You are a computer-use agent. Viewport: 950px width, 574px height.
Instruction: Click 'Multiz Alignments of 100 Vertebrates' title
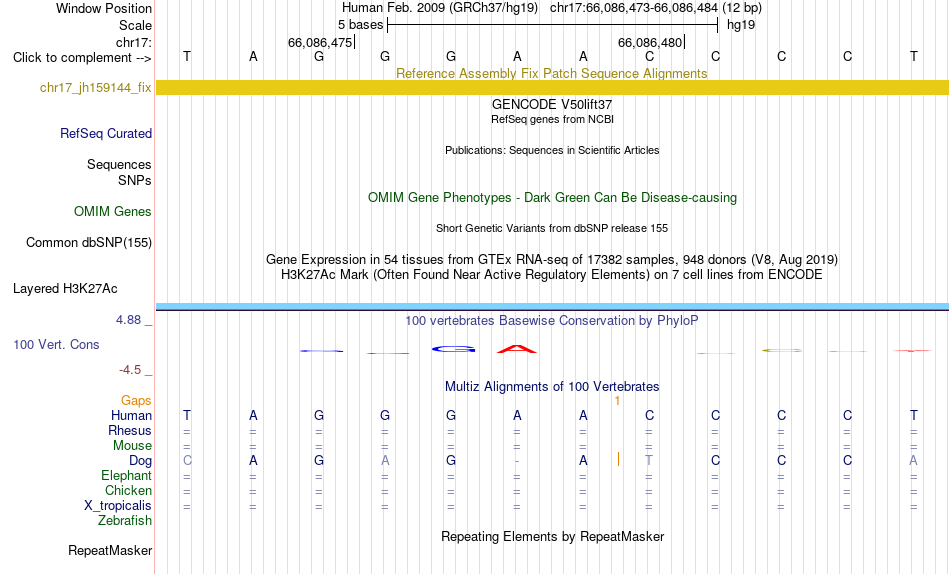[552, 387]
